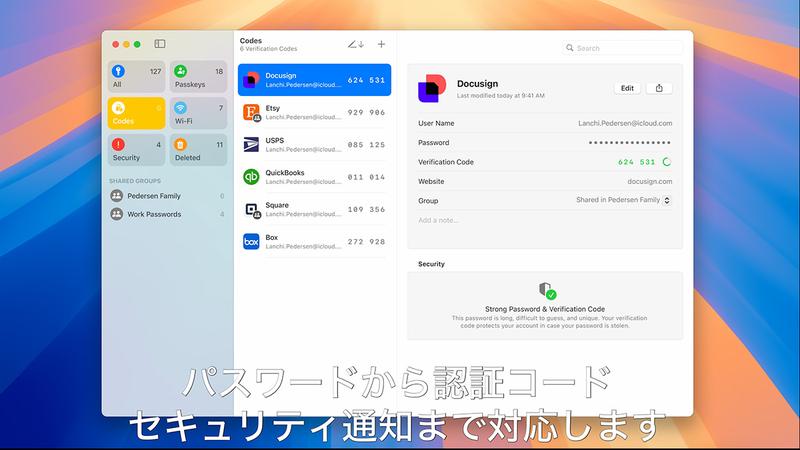The height and width of the screenshot is (450, 800).
Task: Add a new entry with plus button
Action: (x=381, y=44)
